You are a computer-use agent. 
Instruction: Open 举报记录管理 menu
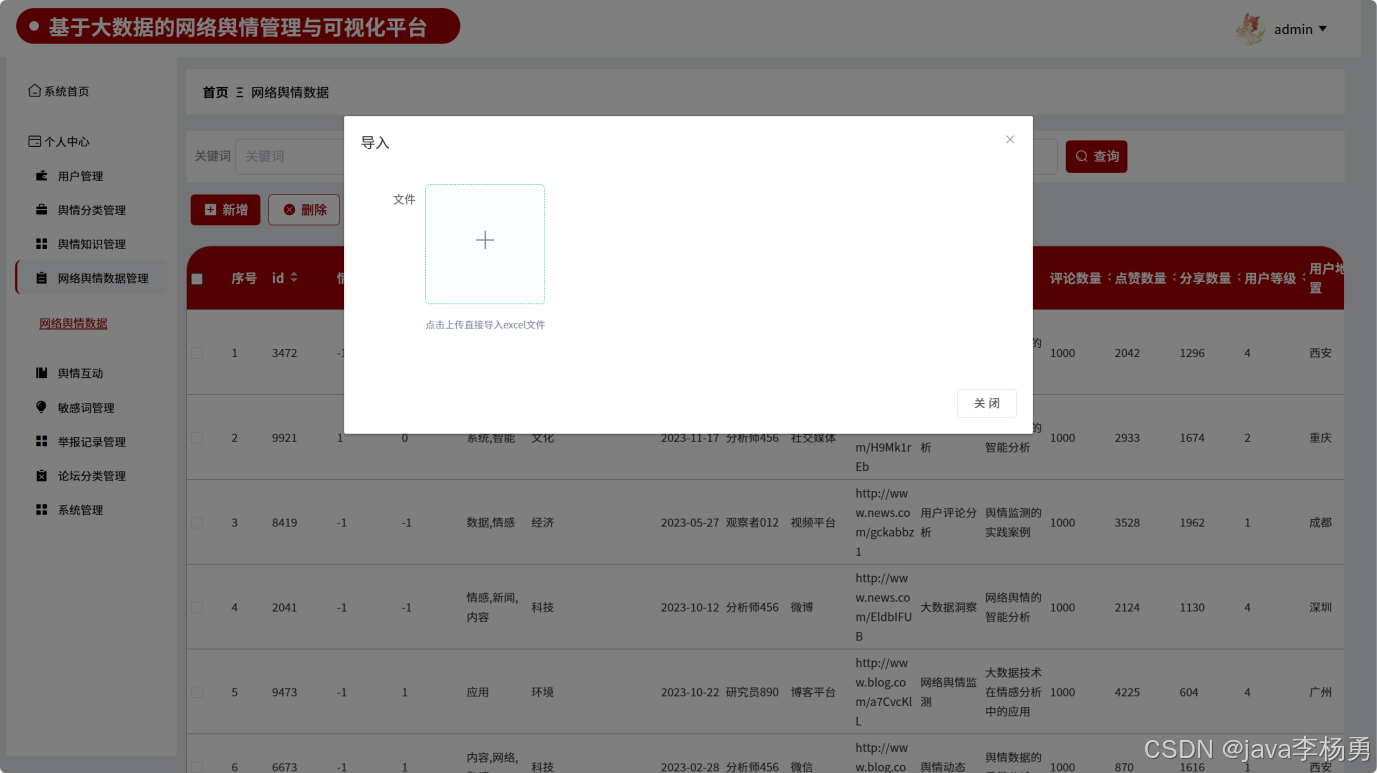click(x=91, y=442)
